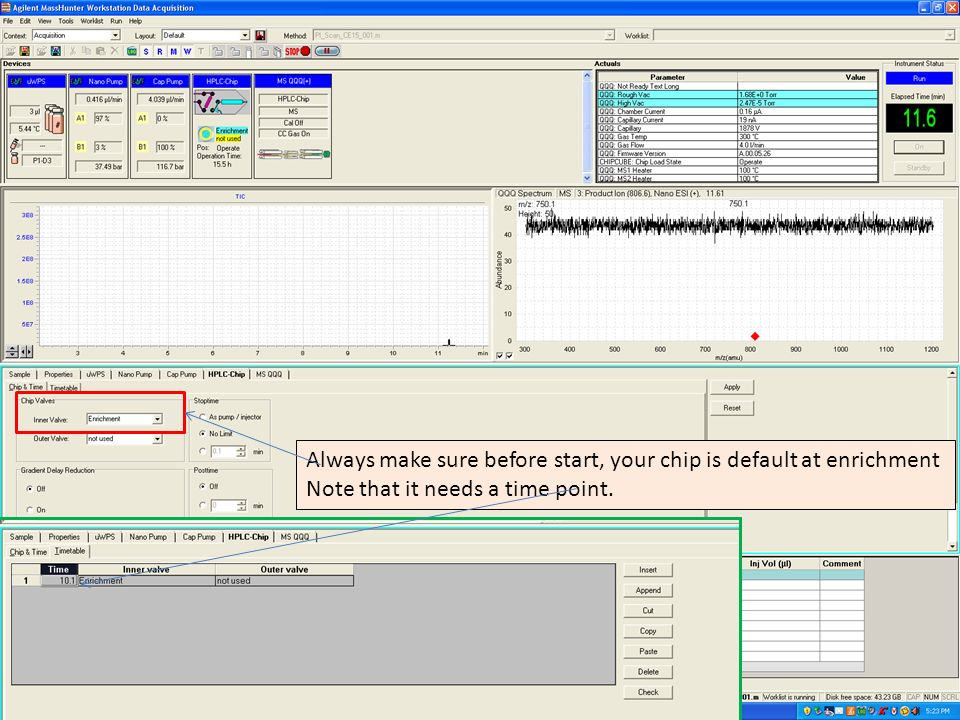Select the Stoptime minutes radio option
This screenshot has height=720, width=960.
tap(203, 451)
